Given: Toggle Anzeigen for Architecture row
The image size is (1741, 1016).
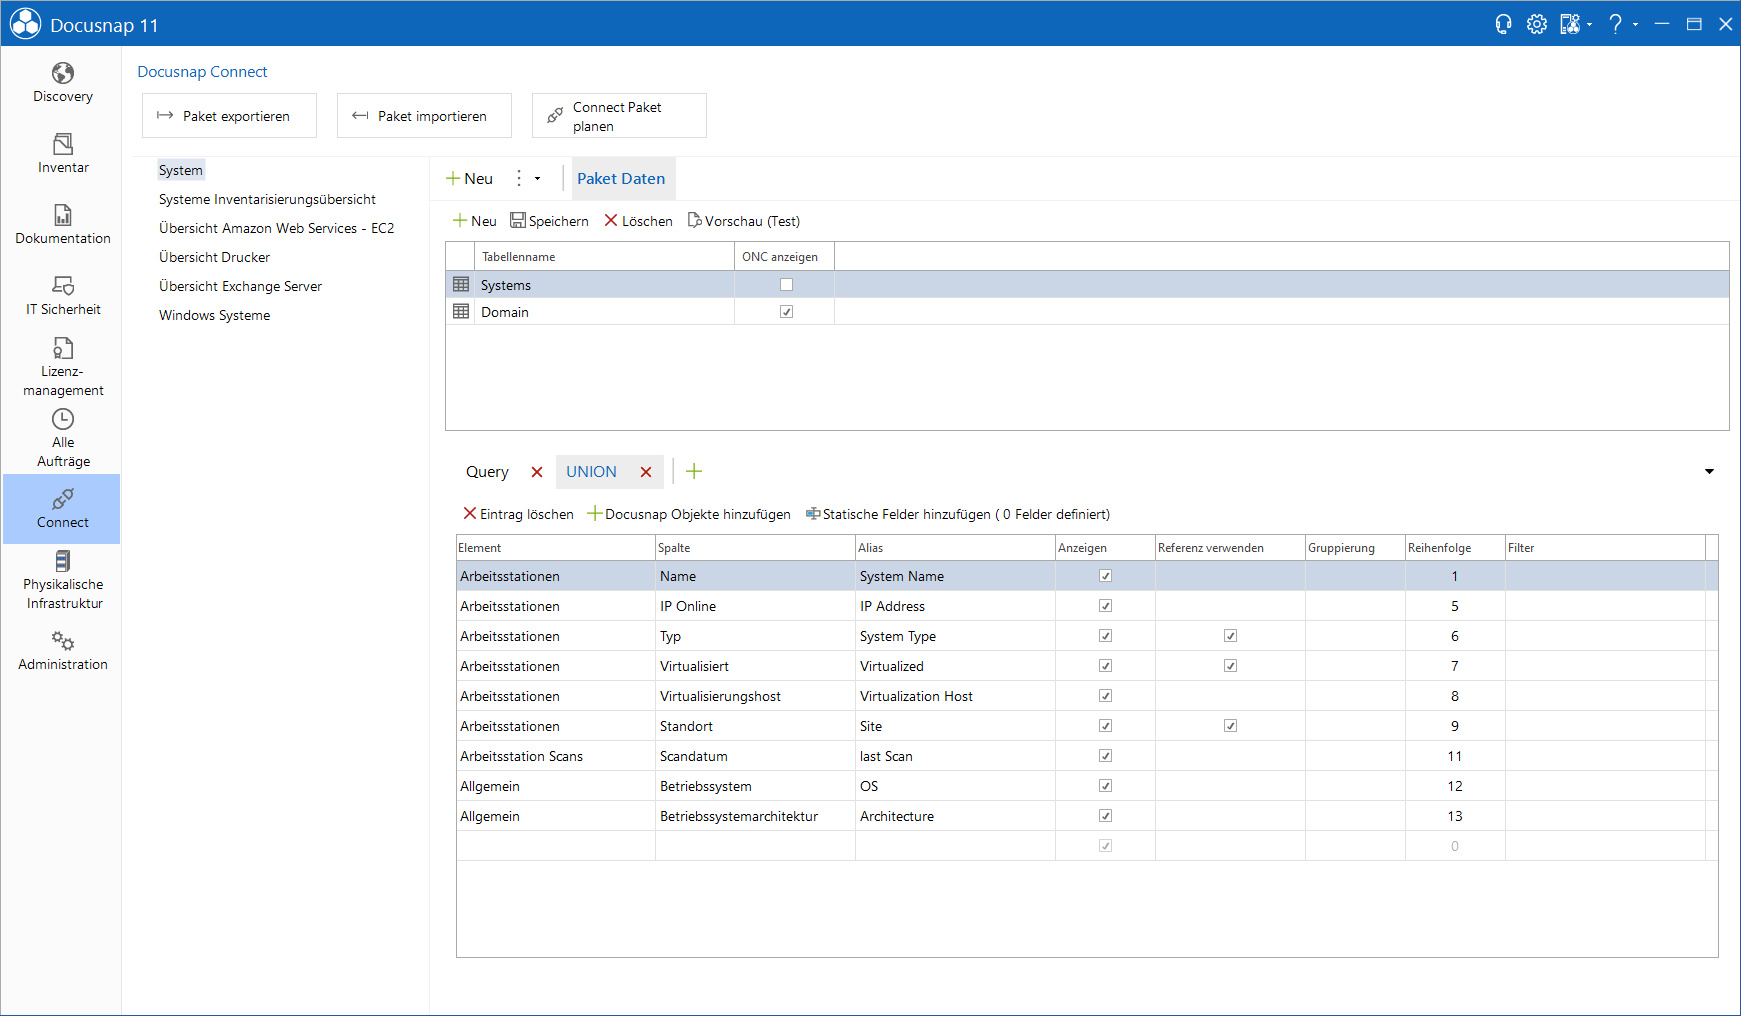Looking at the screenshot, I should pos(1105,816).
